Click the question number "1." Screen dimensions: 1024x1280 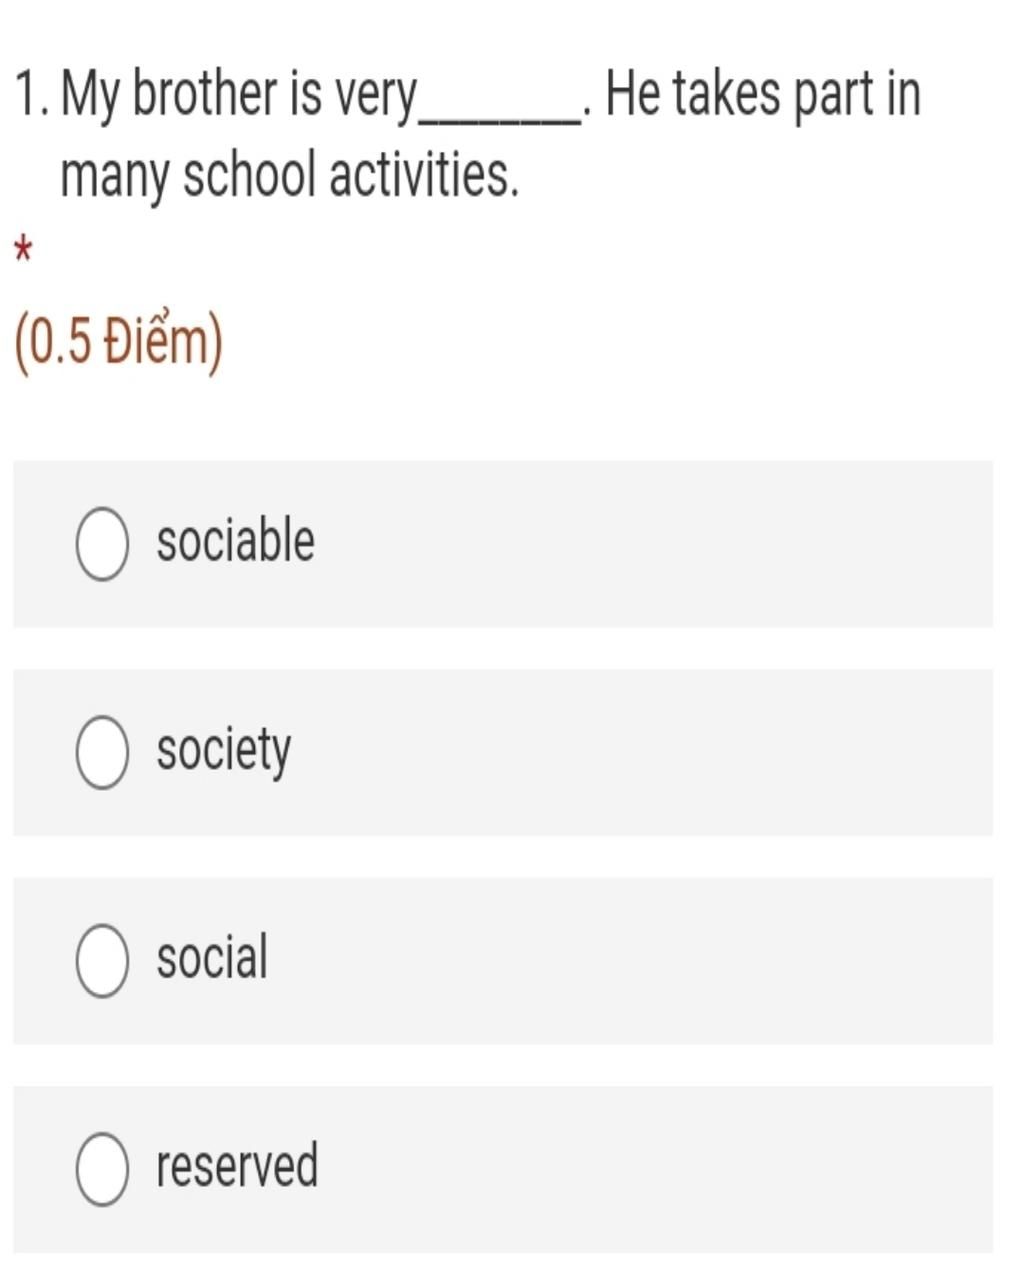pos(32,95)
